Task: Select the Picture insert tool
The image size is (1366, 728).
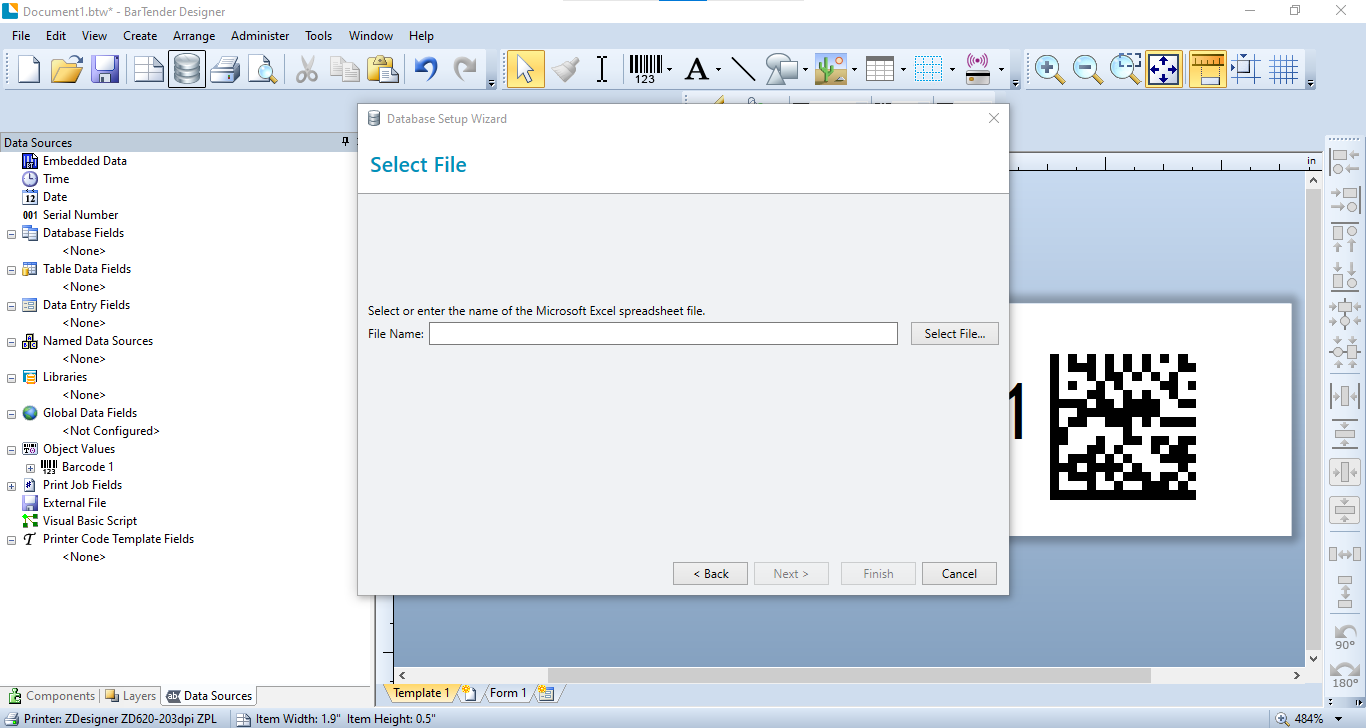Action: pyautogui.click(x=830, y=69)
